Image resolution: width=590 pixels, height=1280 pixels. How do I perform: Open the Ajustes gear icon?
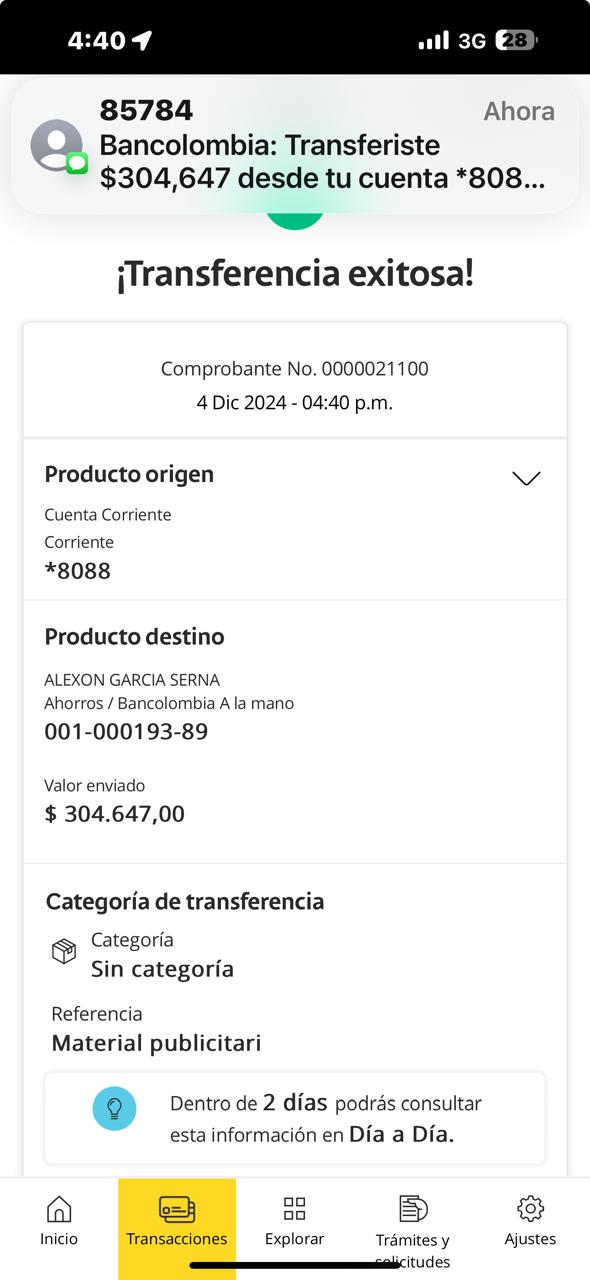[530, 1208]
